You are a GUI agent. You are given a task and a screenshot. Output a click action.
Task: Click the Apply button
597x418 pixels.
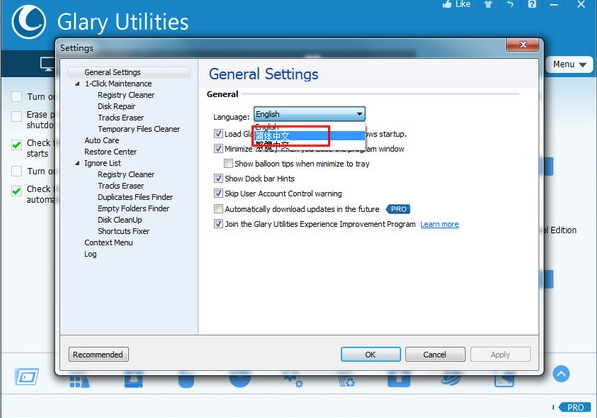pos(500,354)
